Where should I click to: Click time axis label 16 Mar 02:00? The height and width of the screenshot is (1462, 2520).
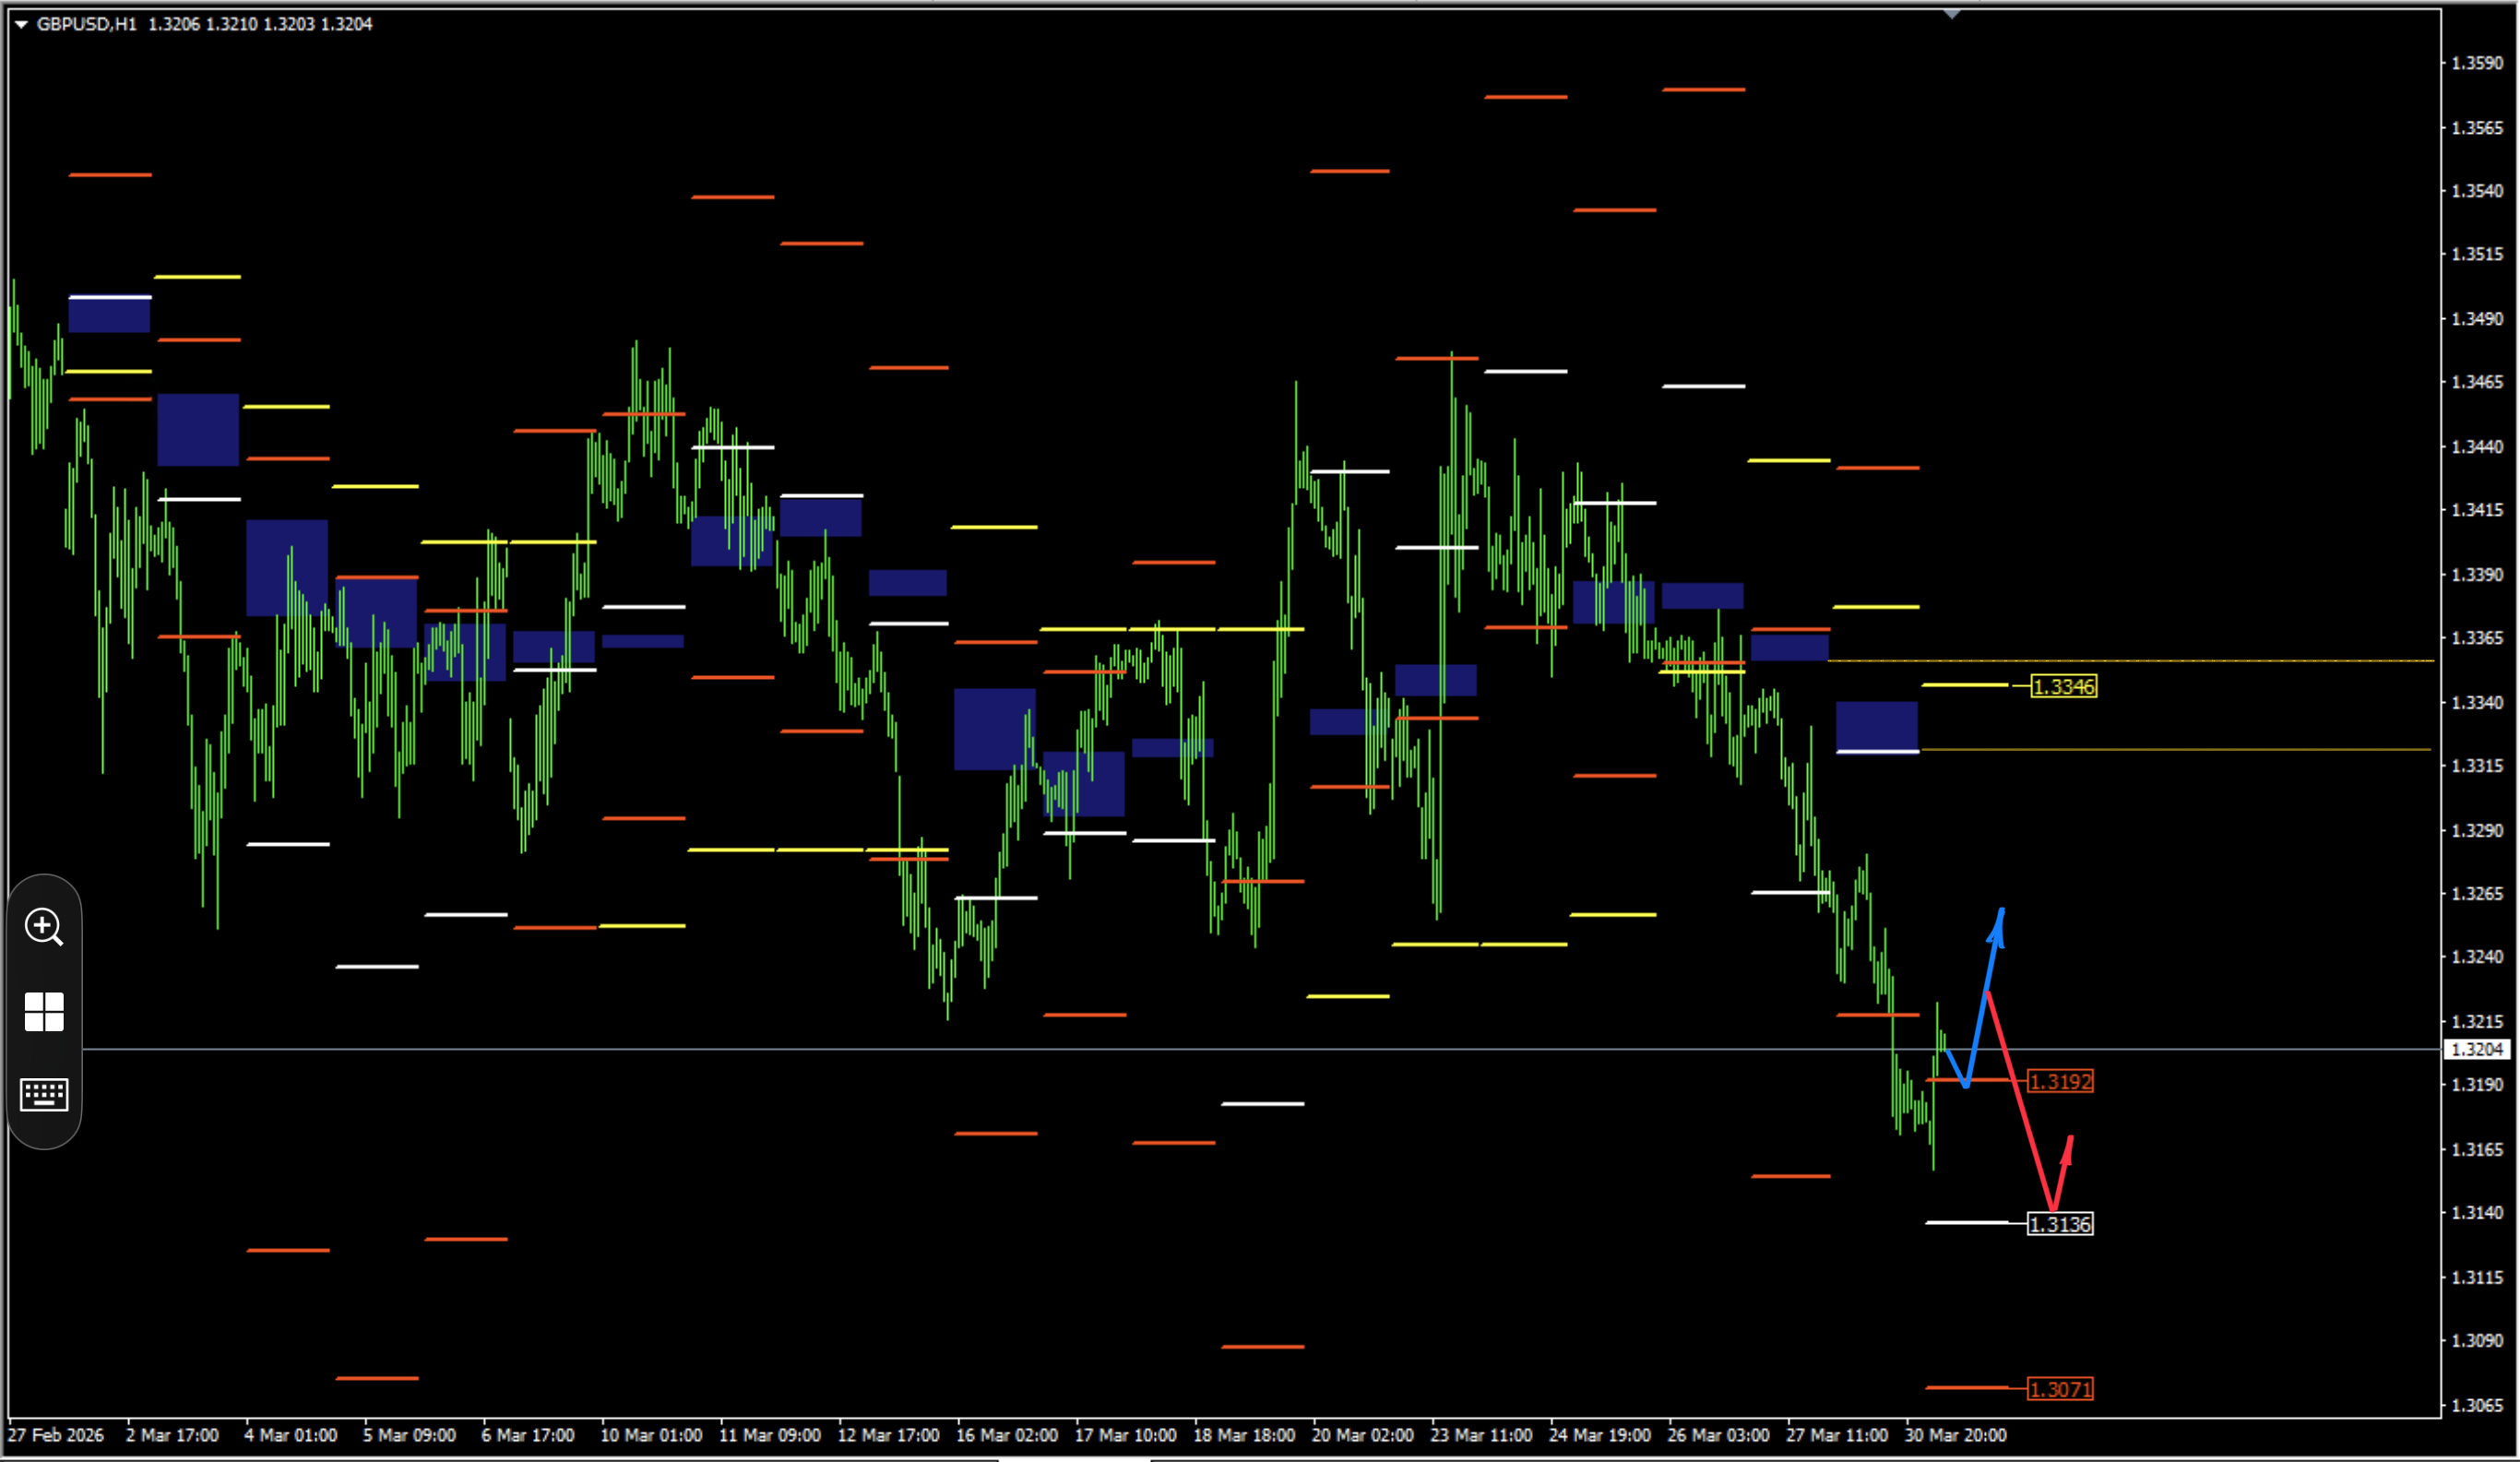pos(1007,1435)
